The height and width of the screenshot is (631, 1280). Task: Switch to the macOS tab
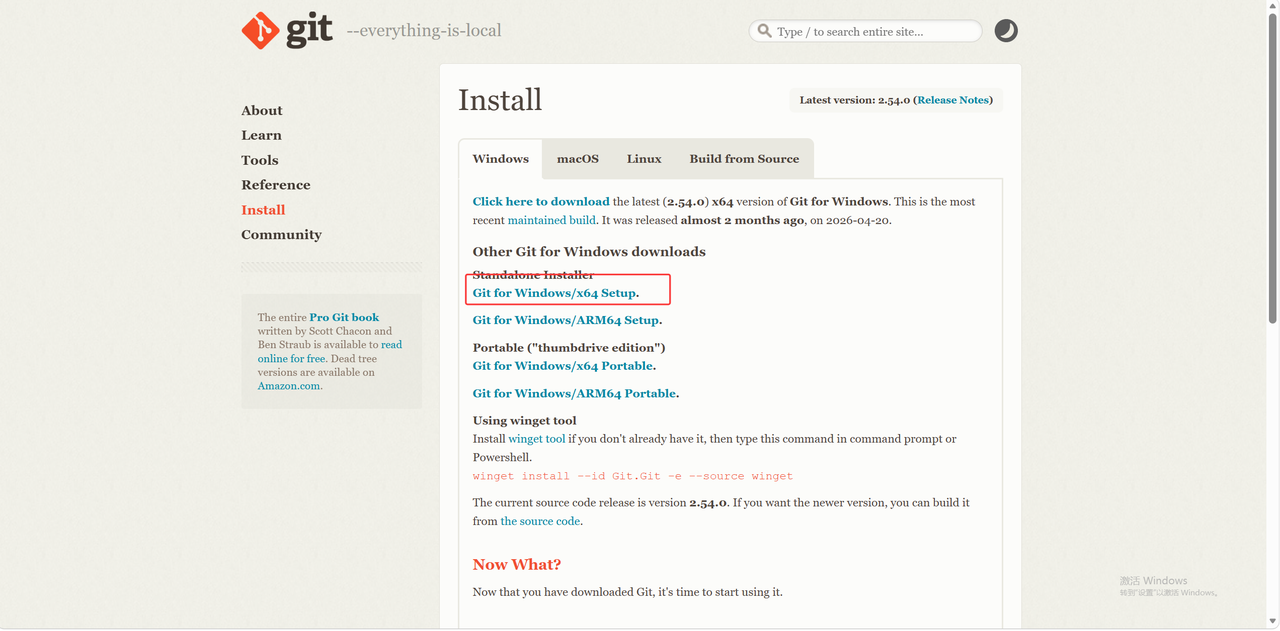pos(578,159)
